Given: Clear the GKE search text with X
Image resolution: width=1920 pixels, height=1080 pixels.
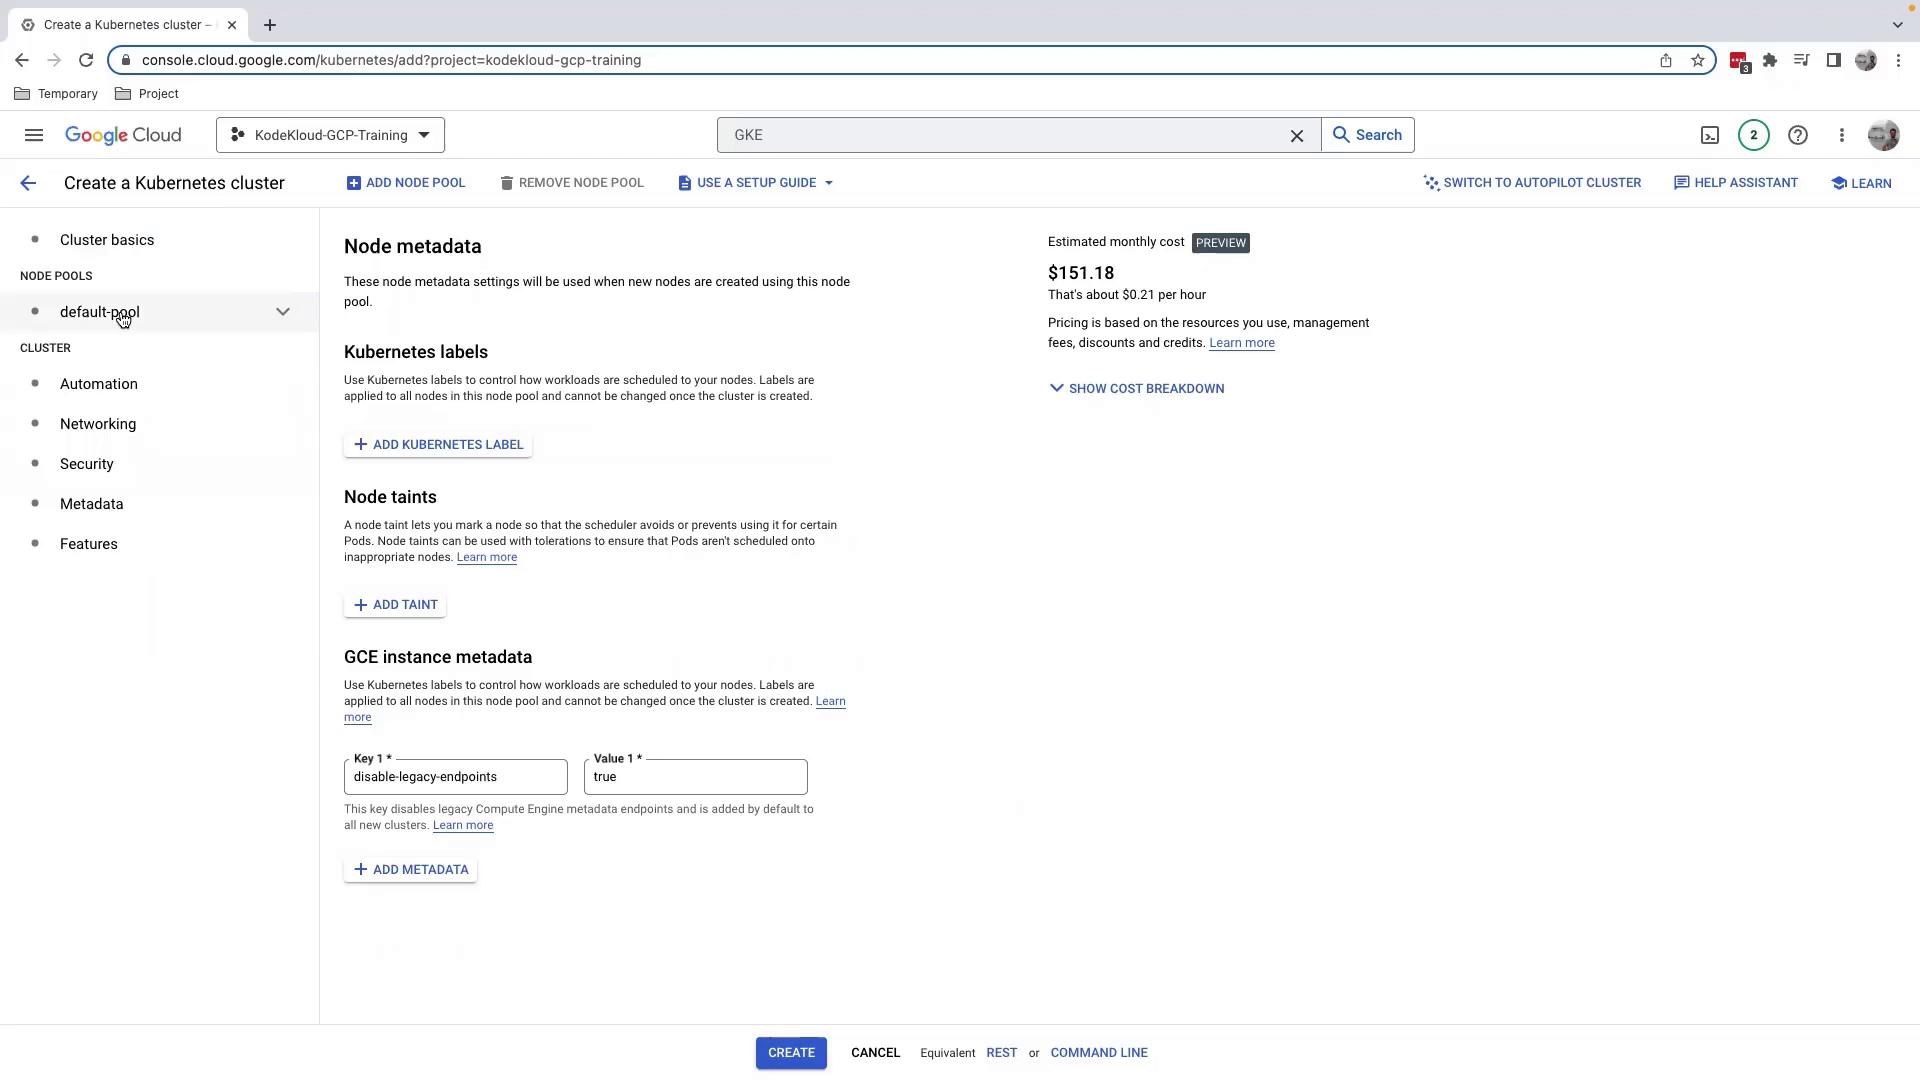Looking at the screenshot, I should tap(1297, 136).
